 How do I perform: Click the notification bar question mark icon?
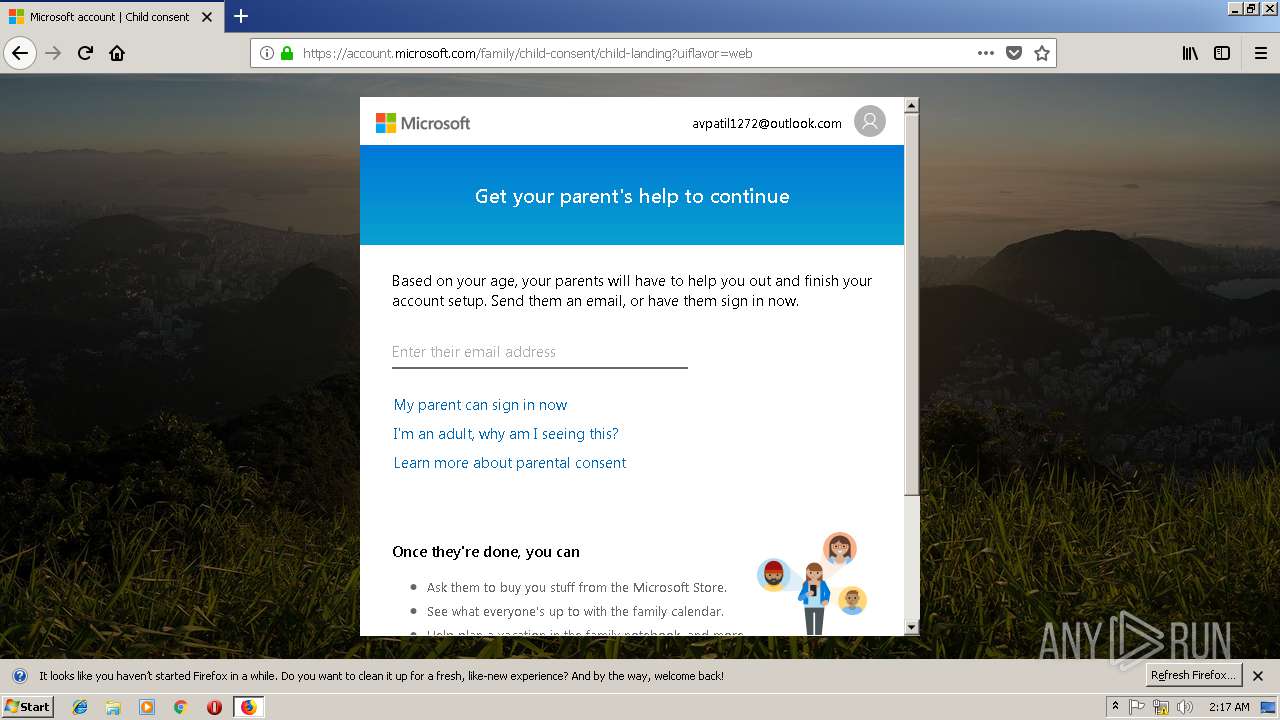[20, 676]
